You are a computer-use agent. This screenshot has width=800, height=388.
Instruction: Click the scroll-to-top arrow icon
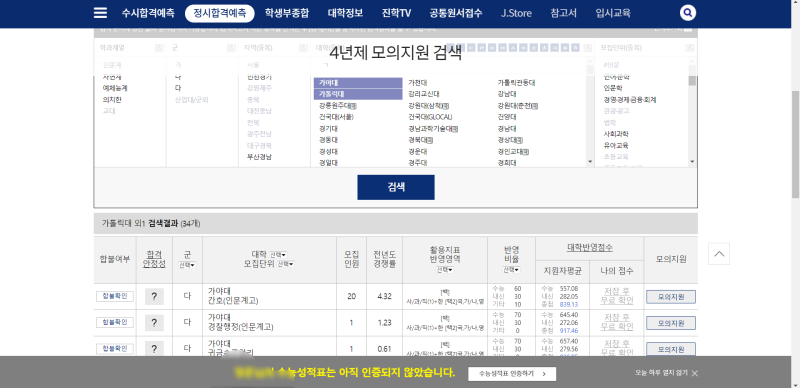[x=719, y=254]
